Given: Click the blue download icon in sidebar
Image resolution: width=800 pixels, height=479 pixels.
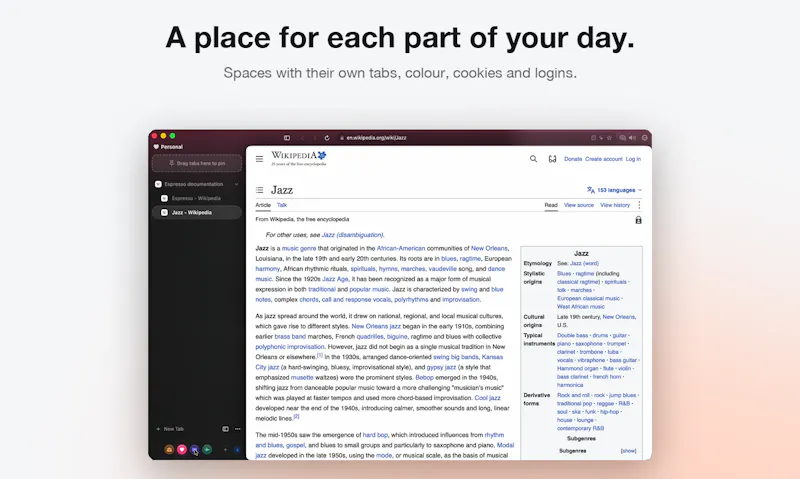Looking at the screenshot, I should pyautogui.click(x=237, y=449).
